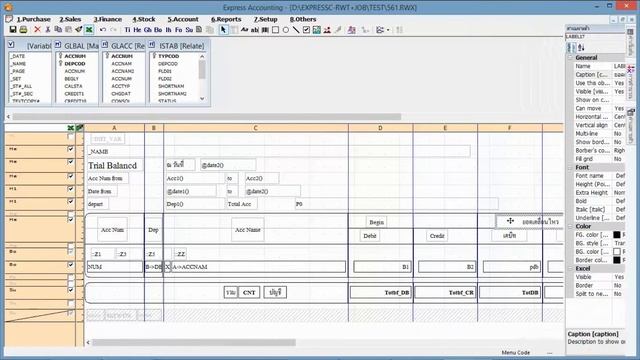The width and height of the screenshot is (640, 360).
Task: Click the categorized sort icon in properties panel
Action: (x=571, y=47)
